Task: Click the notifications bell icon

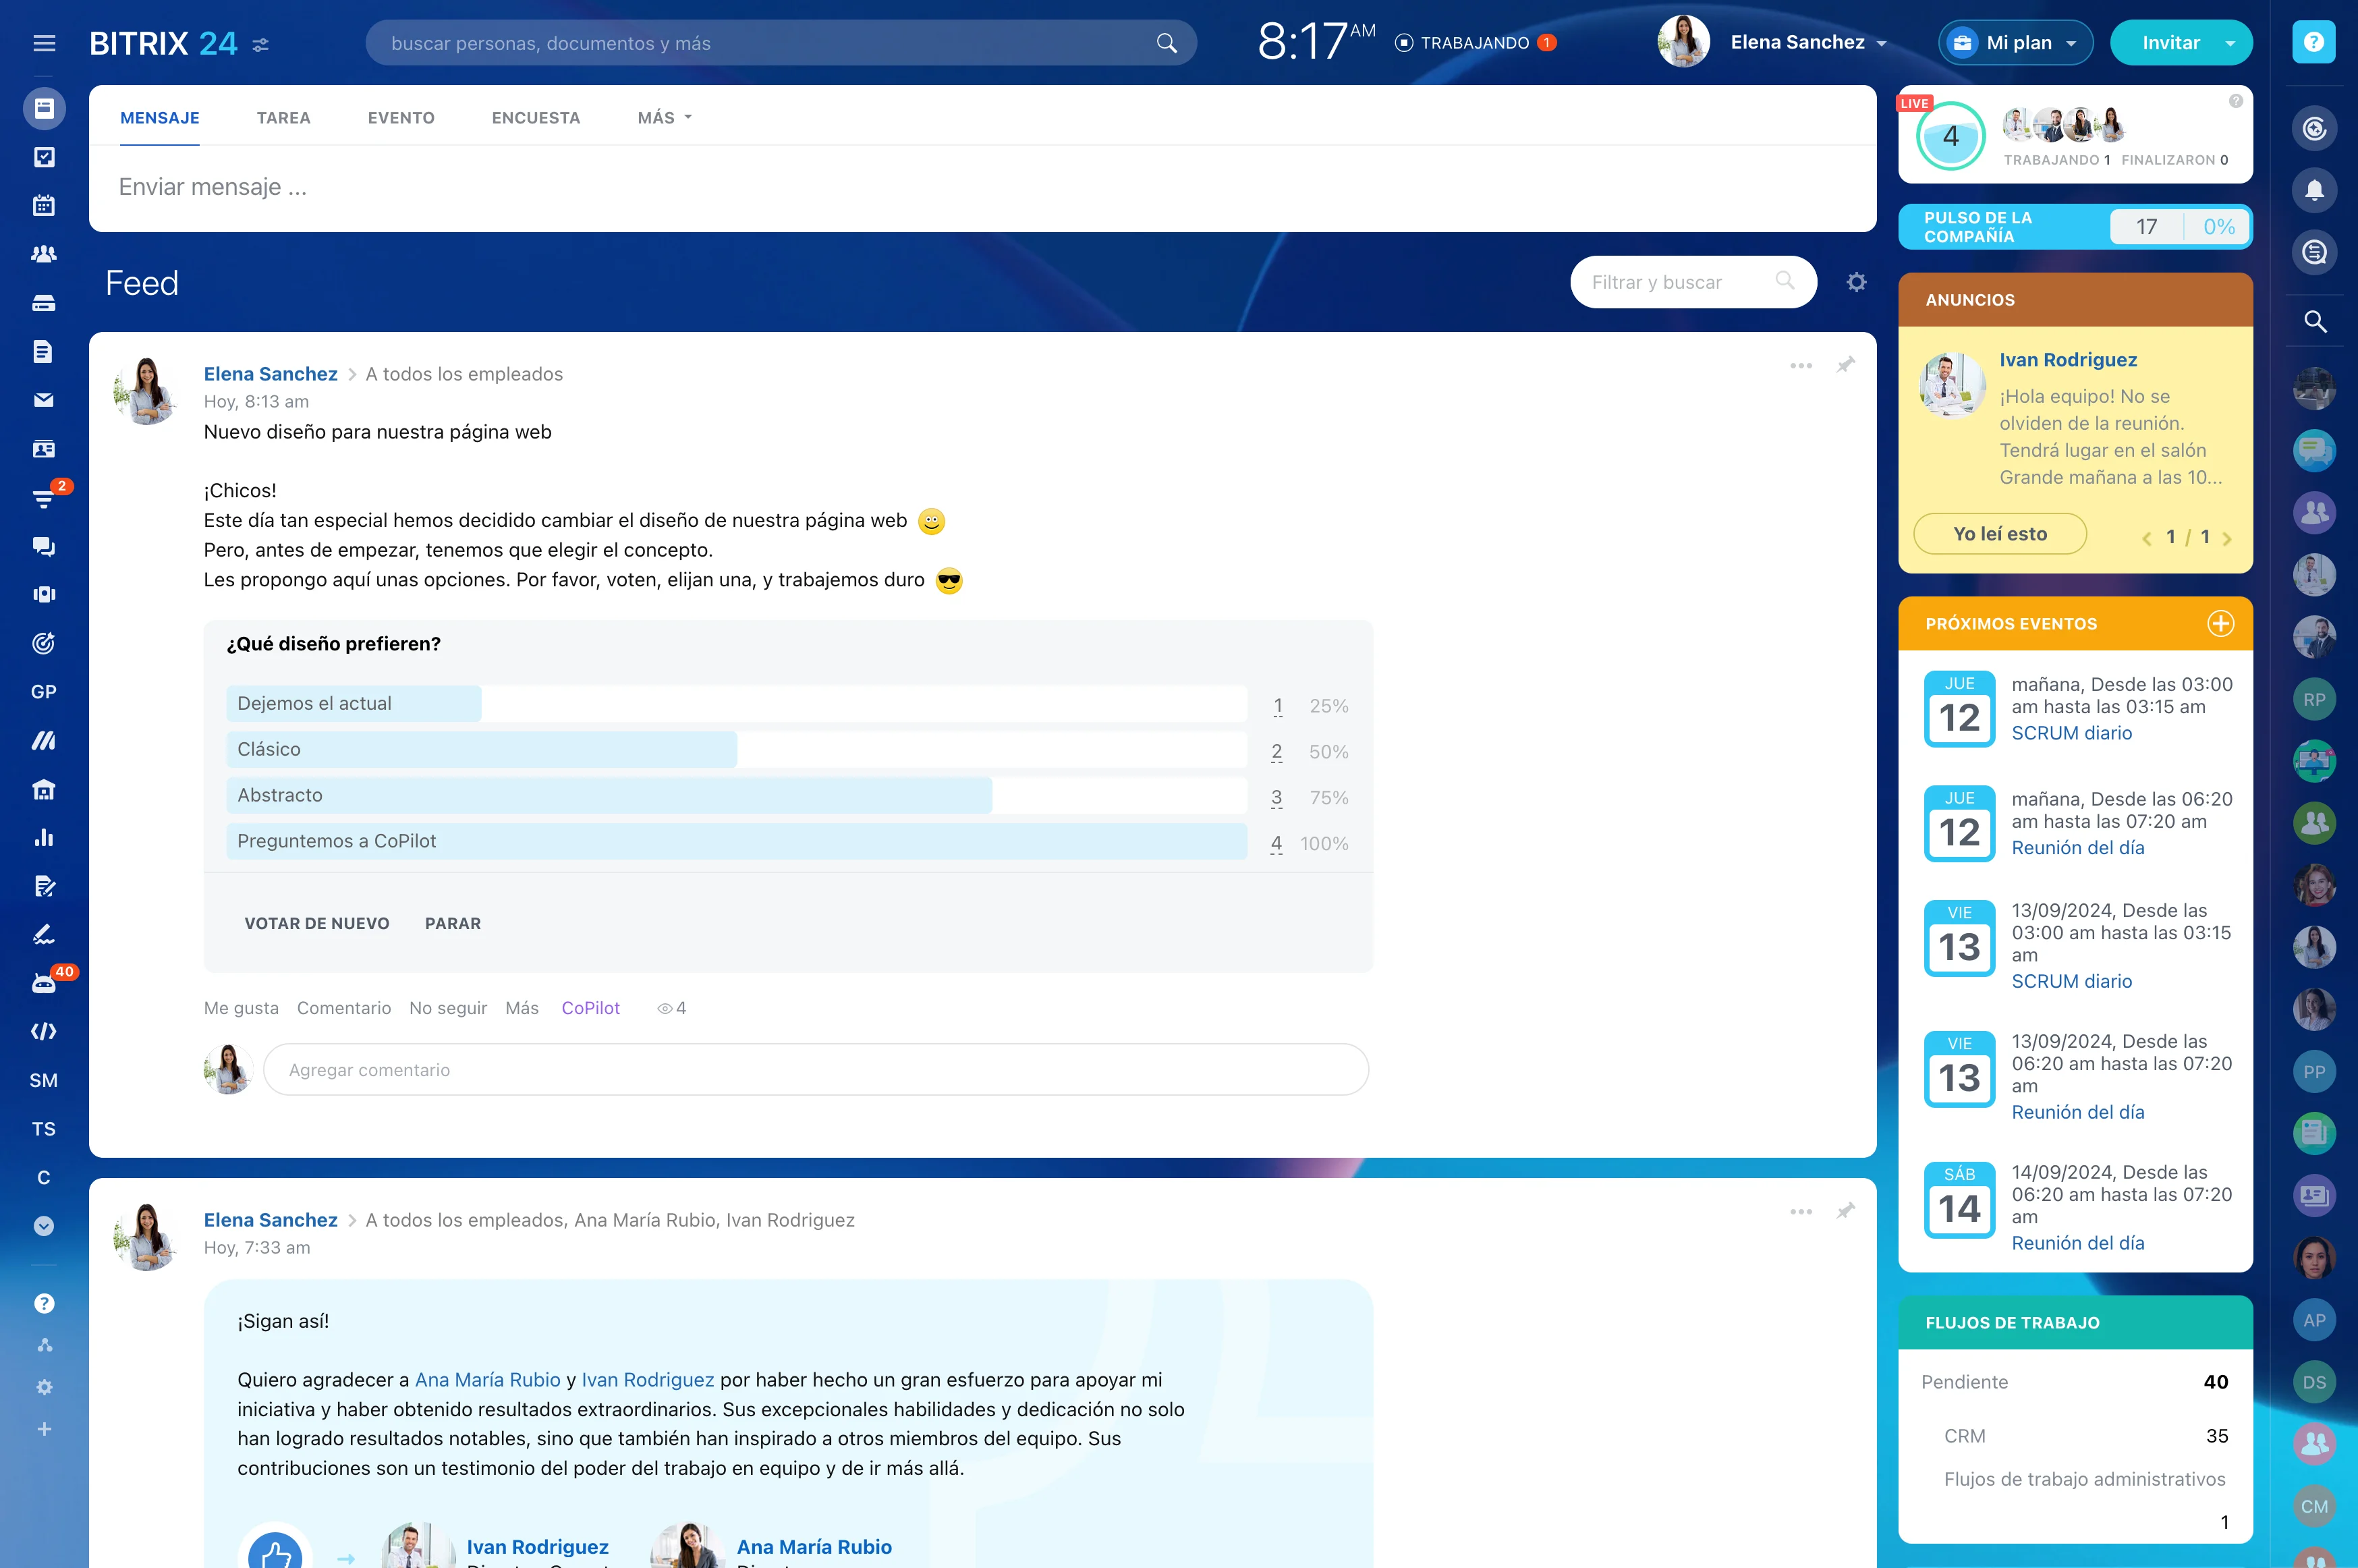Action: (x=2314, y=190)
